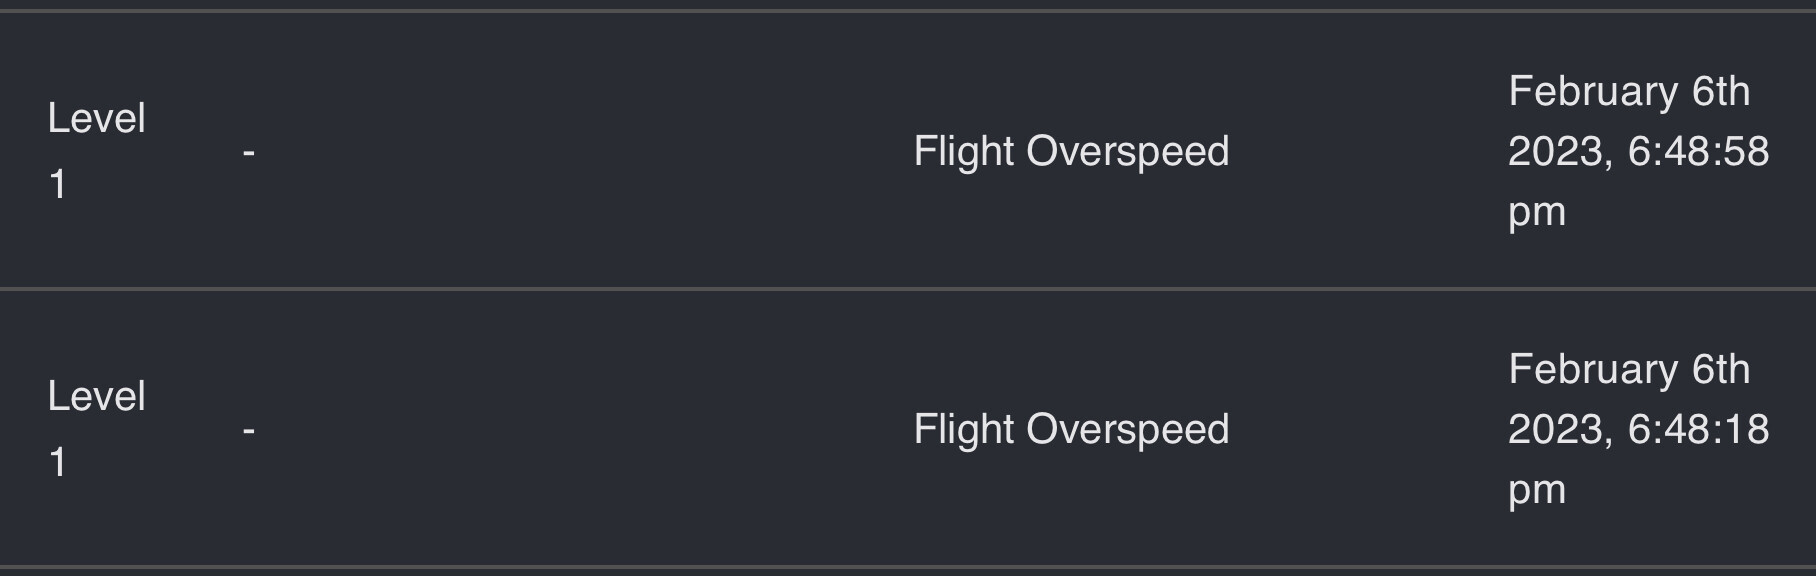Click the divider line between the two alert rows
Screen dimensions: 1816x576
[x=908, y=289]
